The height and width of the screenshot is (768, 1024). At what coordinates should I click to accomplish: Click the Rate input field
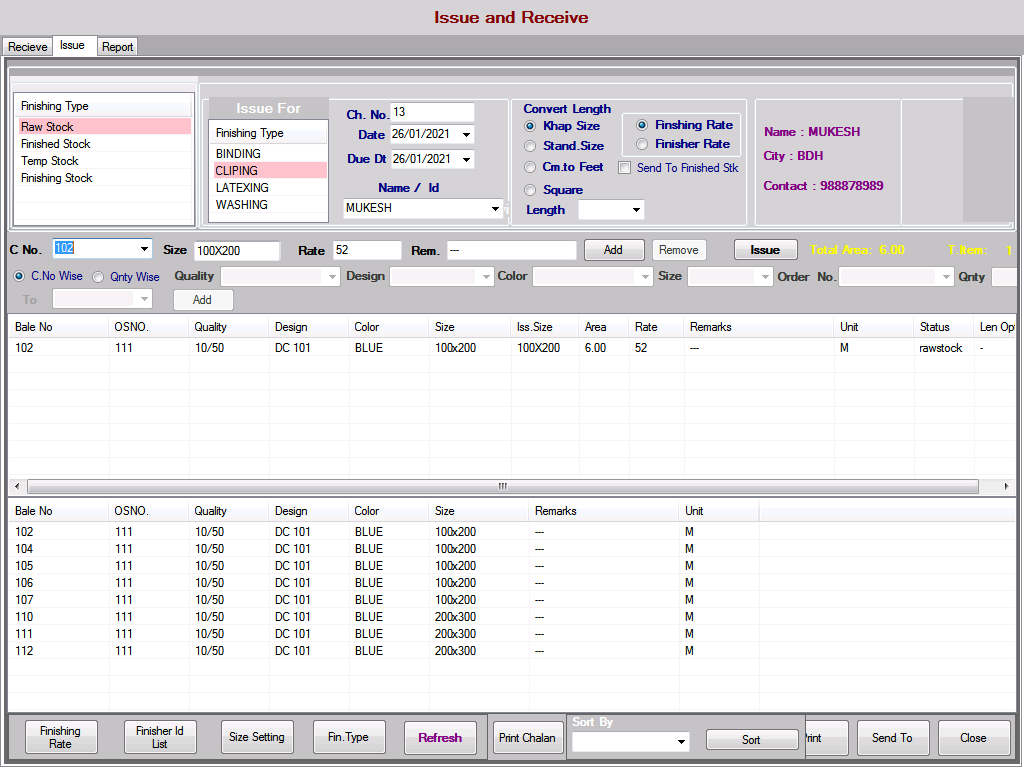[x=366, y=250]
